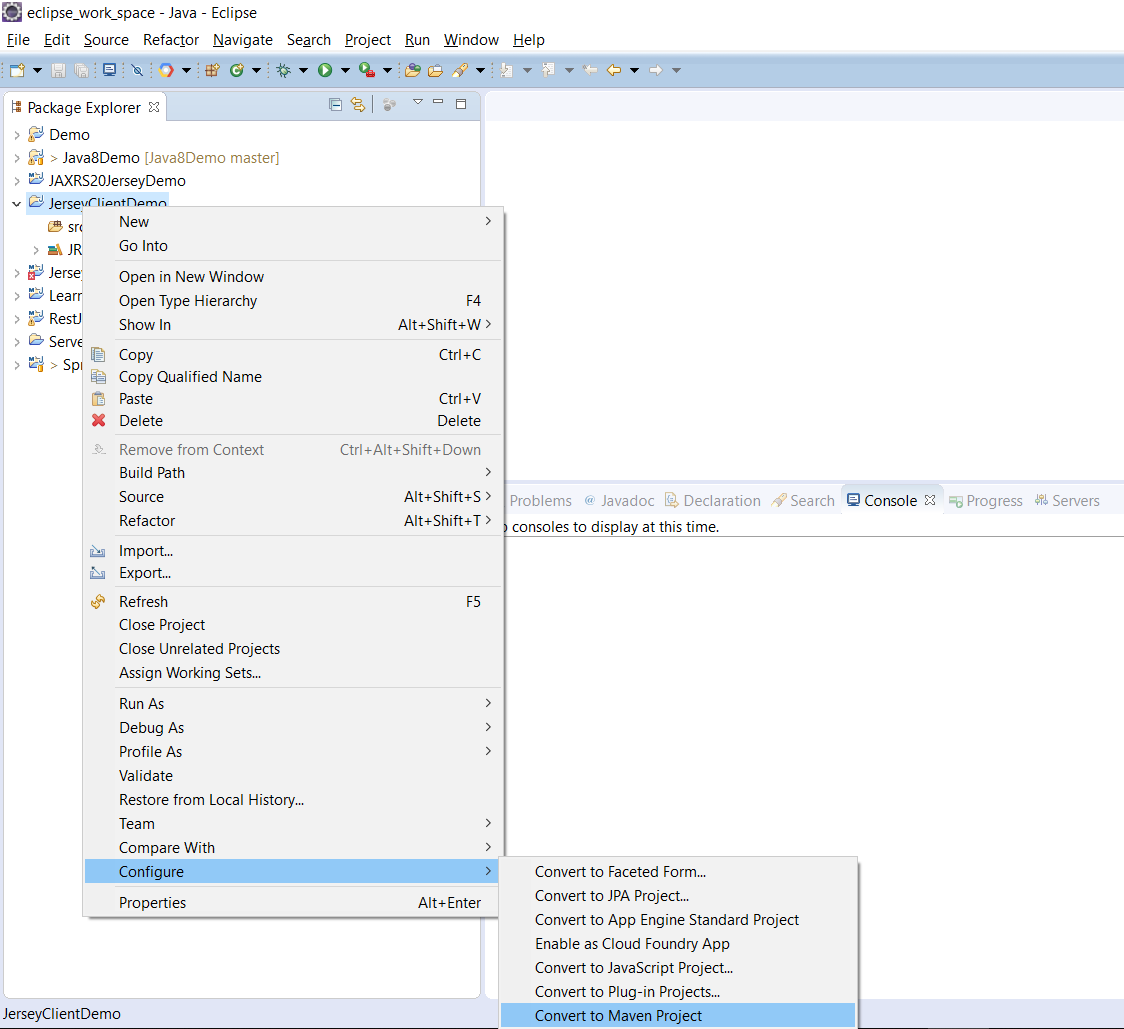Click the yellow Back navigation arrow
This screenshot has width=1124, height=1029.
point(614,70)
